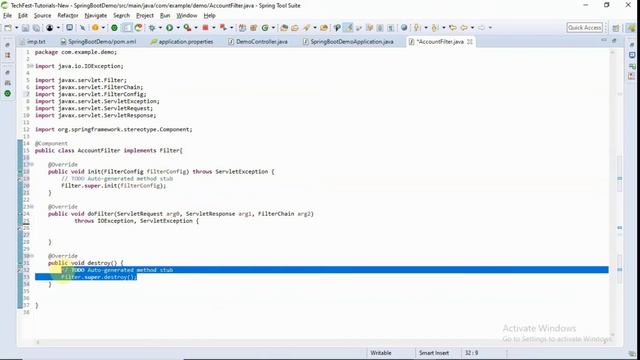Click the Forward navigation arrow icon

coord(482,28)
